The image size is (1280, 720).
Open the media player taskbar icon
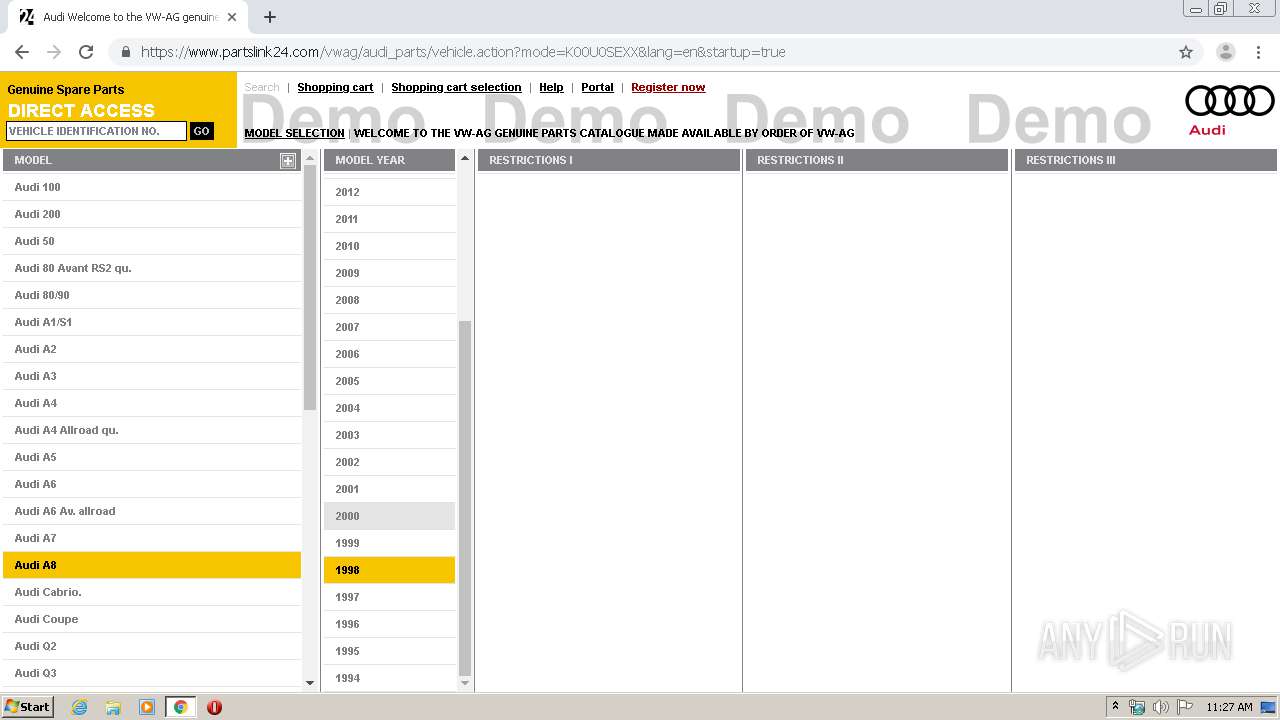147,707
